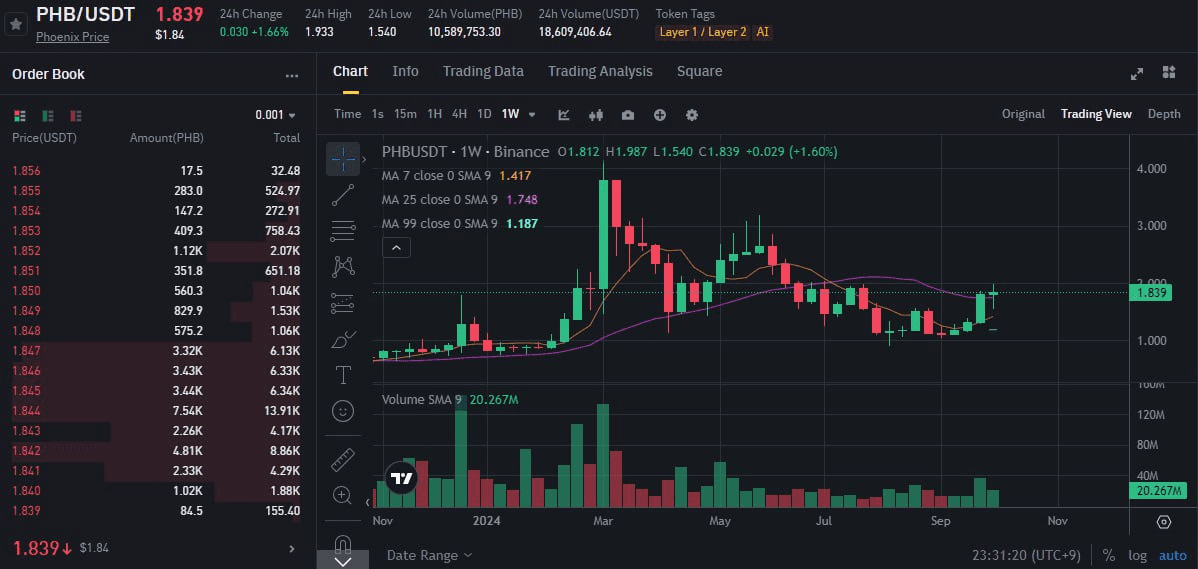Click the AI token tag
The height and width of the screenshot is (569, 1198).
coord(763,32)
